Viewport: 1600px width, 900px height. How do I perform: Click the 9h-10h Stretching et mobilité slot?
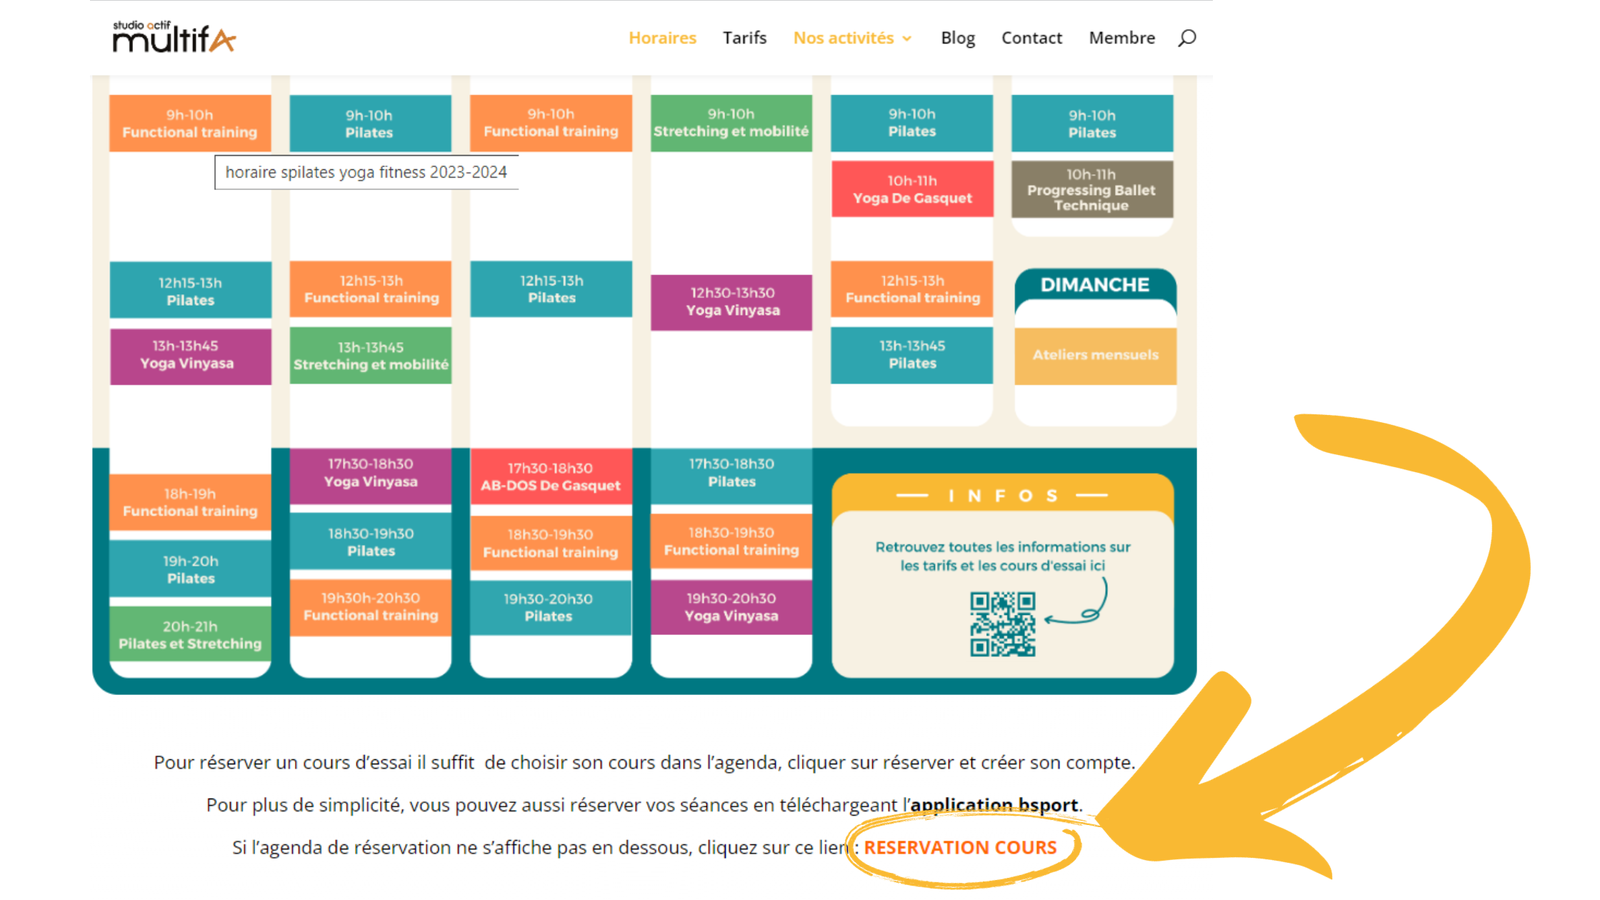731,123
